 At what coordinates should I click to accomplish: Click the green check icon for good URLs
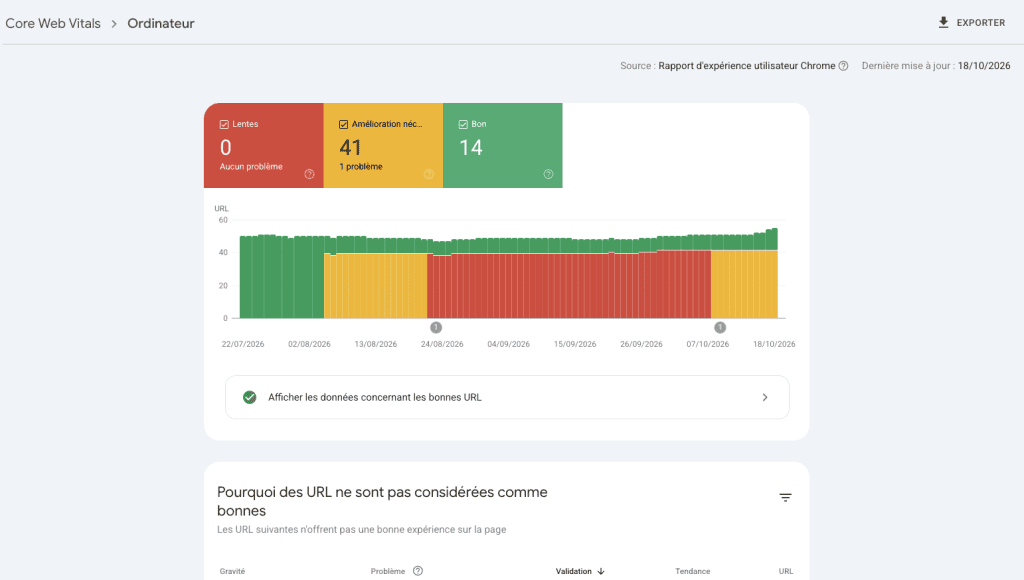[x=249, y=397]
